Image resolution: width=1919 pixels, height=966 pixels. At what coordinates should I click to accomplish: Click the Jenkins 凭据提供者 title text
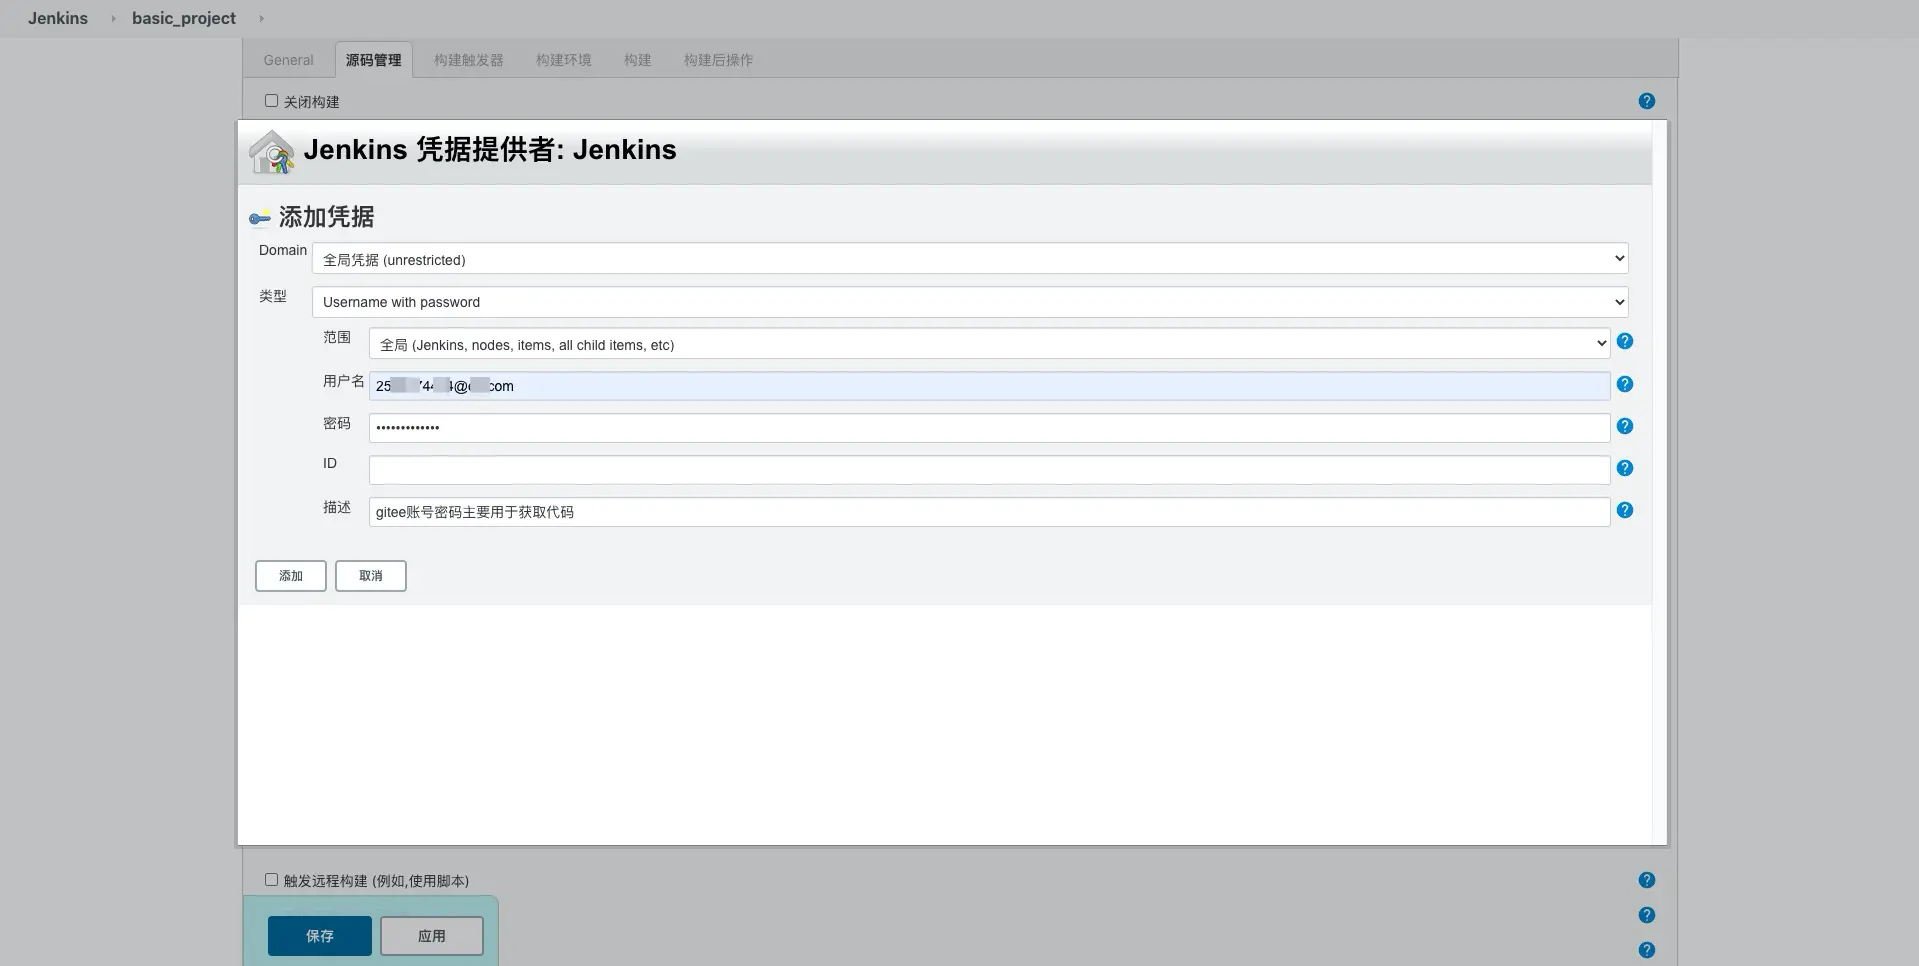tap(490, 150)
